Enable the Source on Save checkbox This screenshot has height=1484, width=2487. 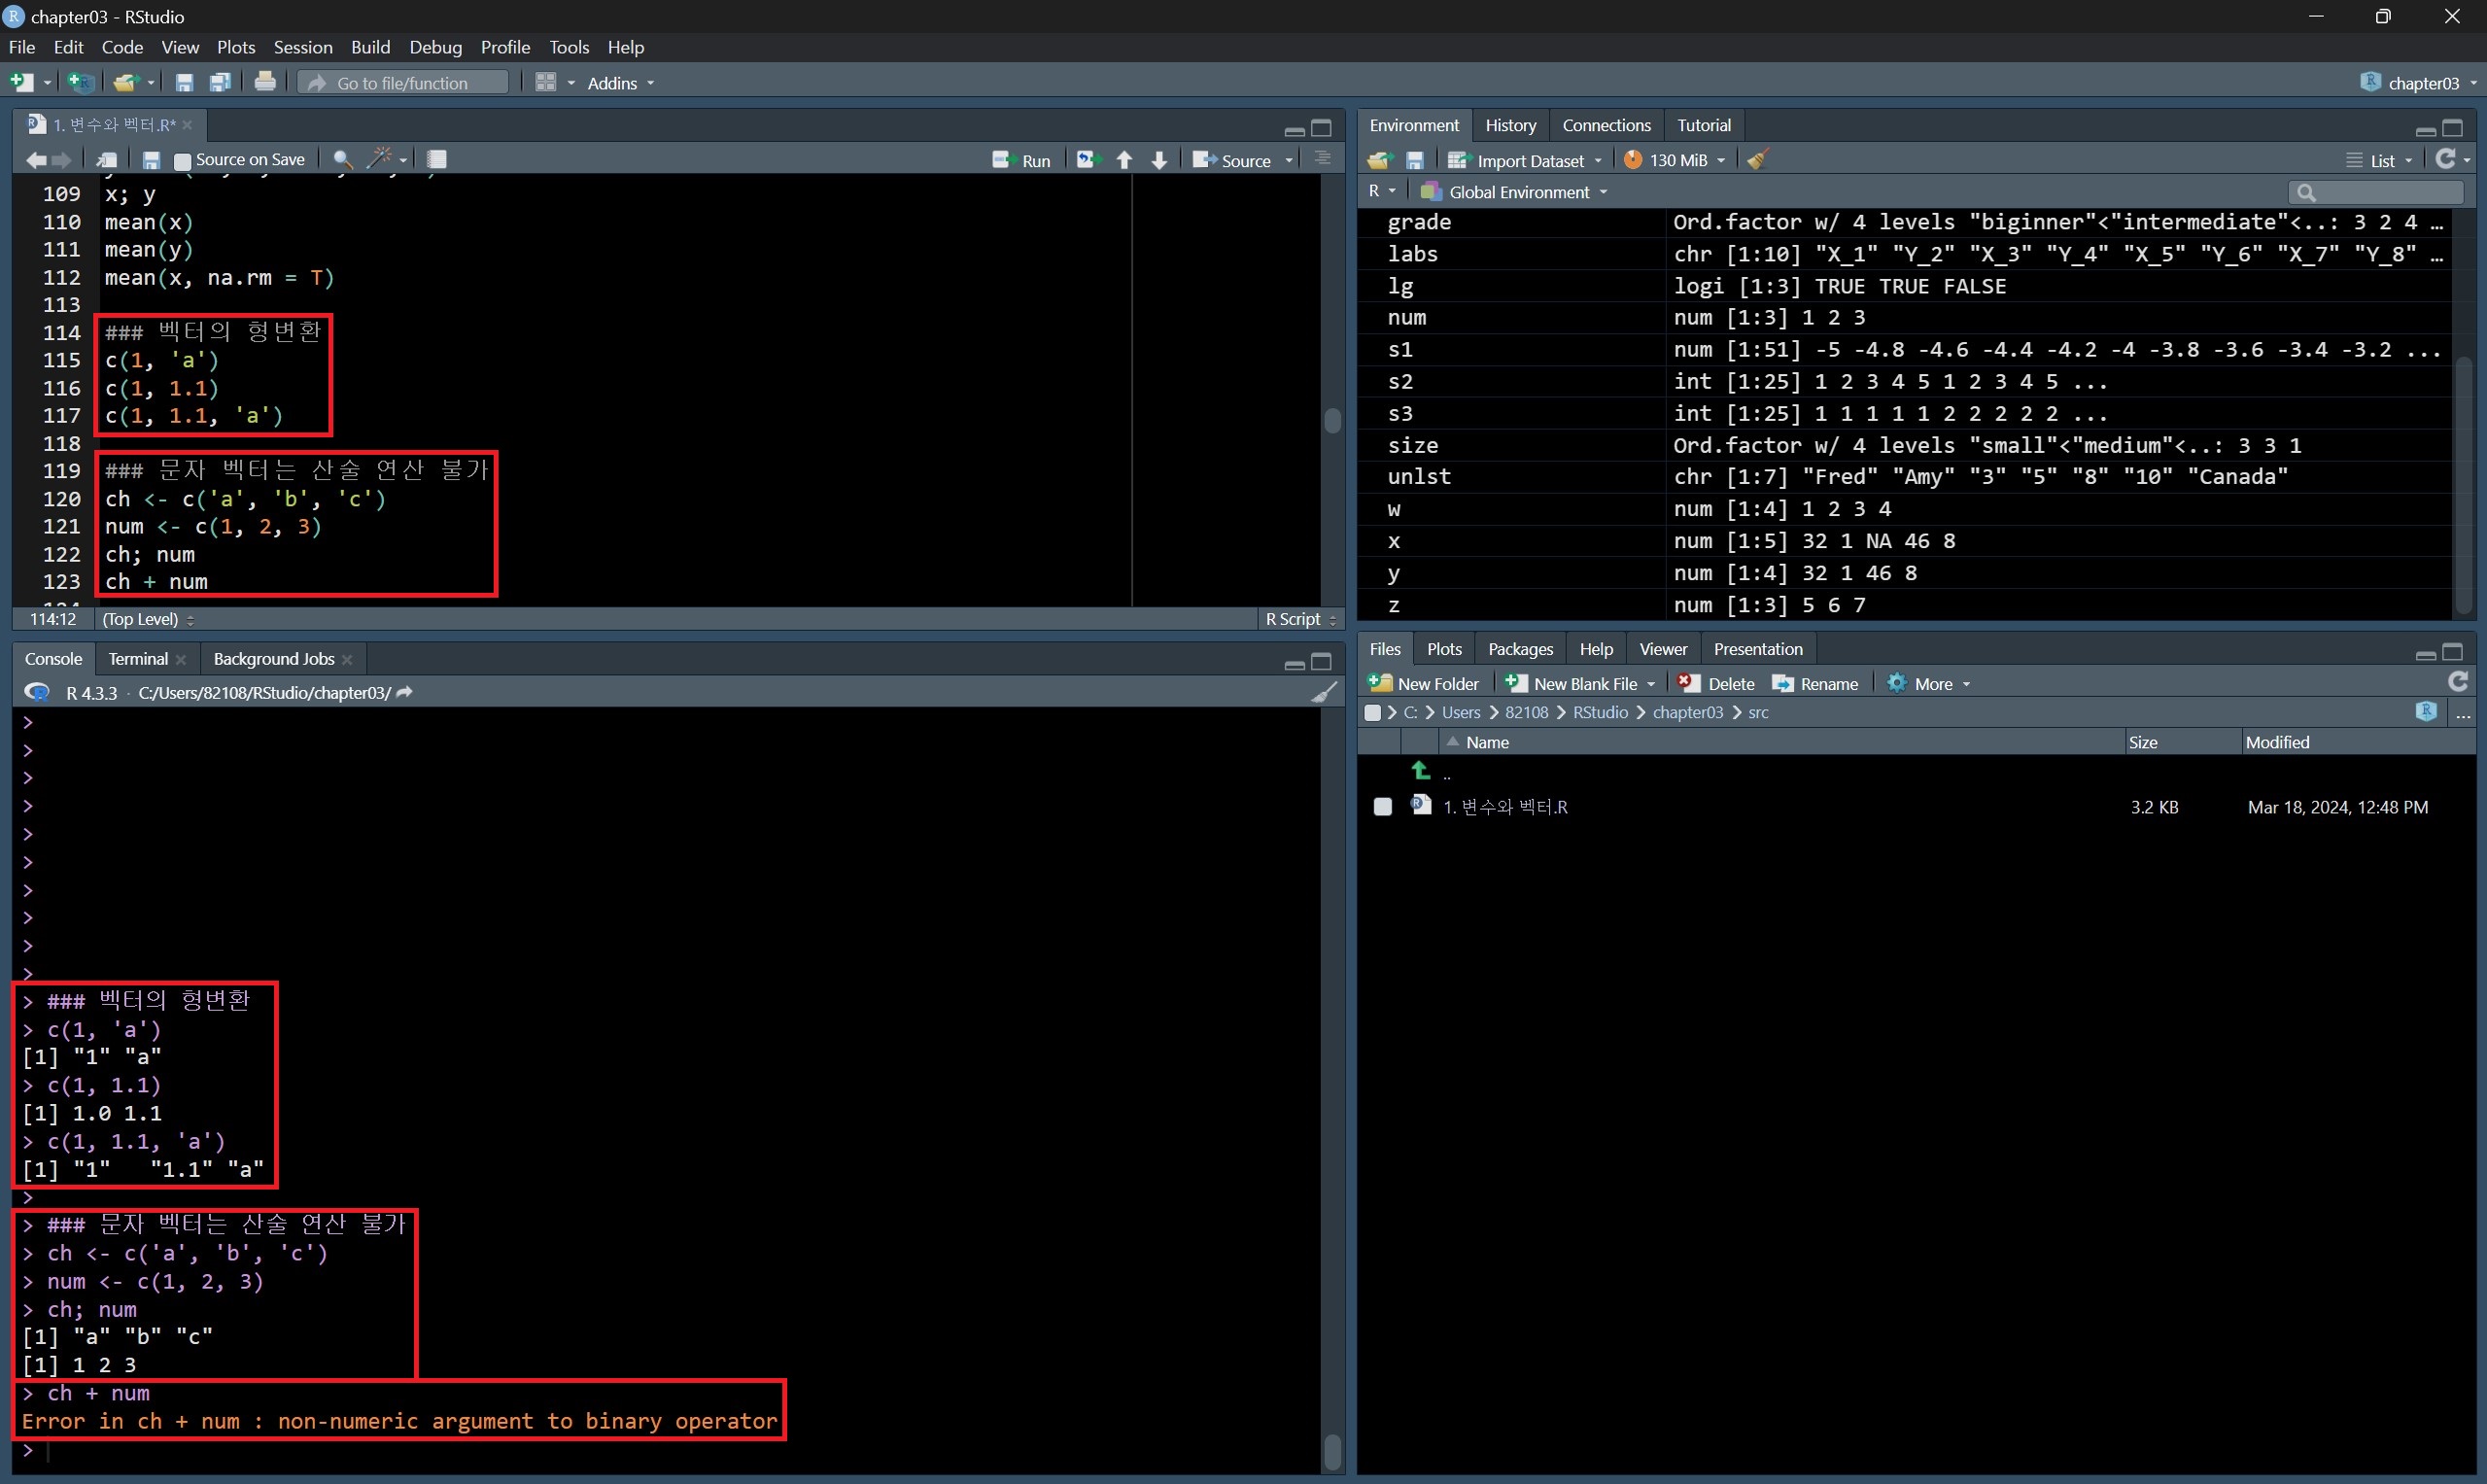(x=183, y=160)
